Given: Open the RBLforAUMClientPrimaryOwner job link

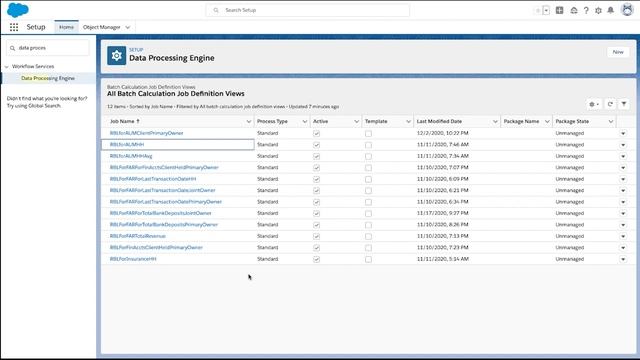Looking at the screenshot, I should (147, 133).
